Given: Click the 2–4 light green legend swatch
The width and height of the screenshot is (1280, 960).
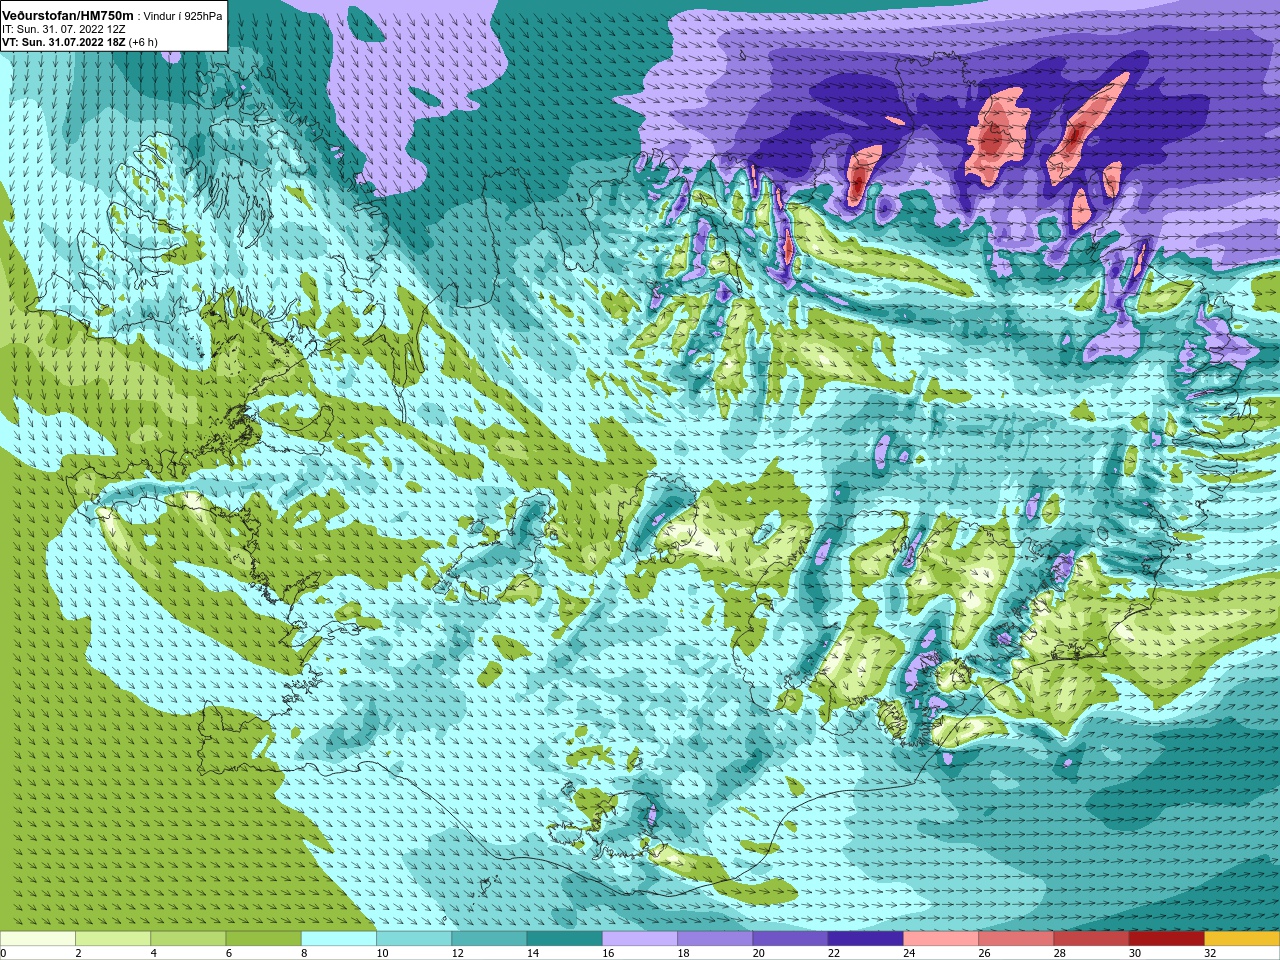Looking at the screenshot, I should pos(113,938).
